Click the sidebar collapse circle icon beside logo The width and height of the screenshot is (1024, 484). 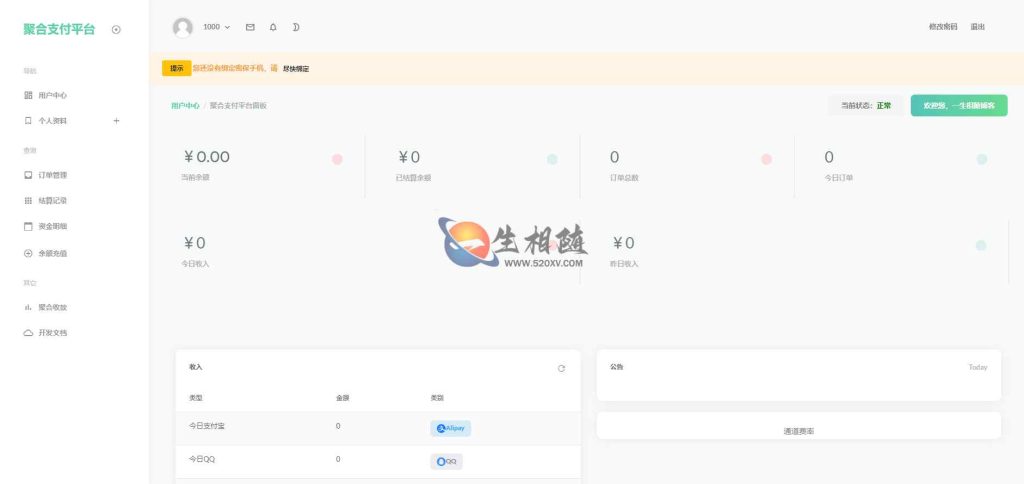(116, 29)
